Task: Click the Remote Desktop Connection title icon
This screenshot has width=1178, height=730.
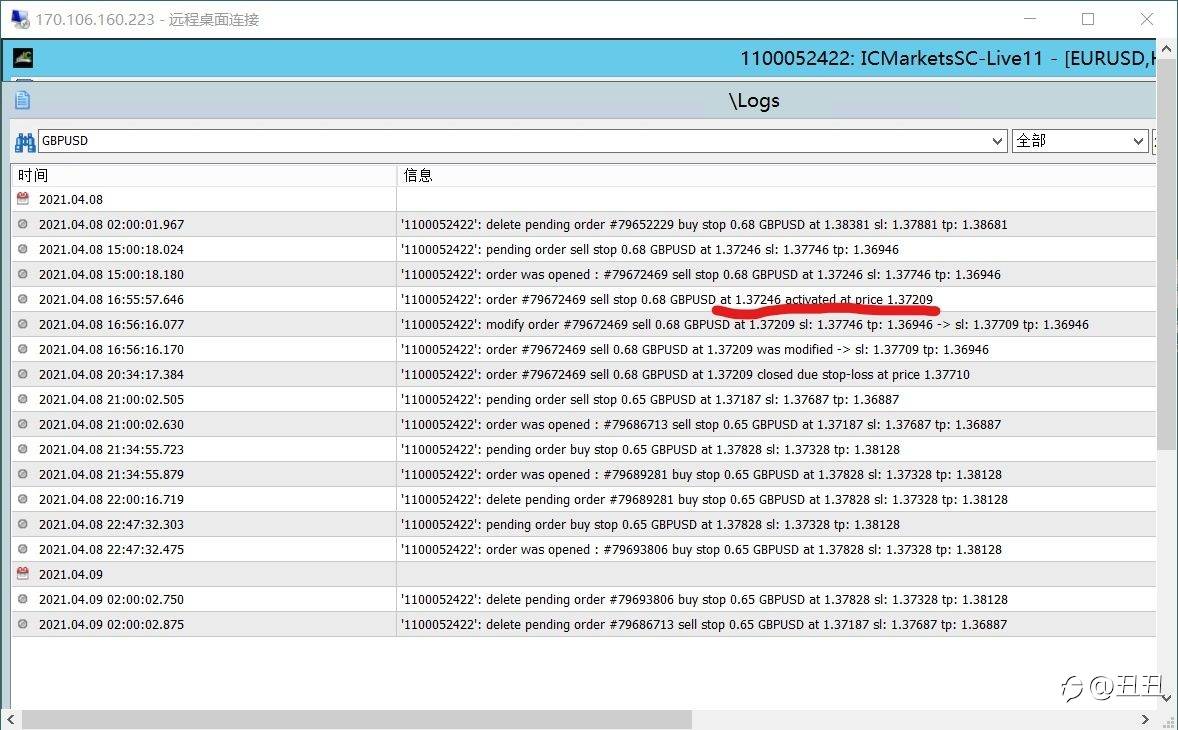Action: [x=20, y=19]
